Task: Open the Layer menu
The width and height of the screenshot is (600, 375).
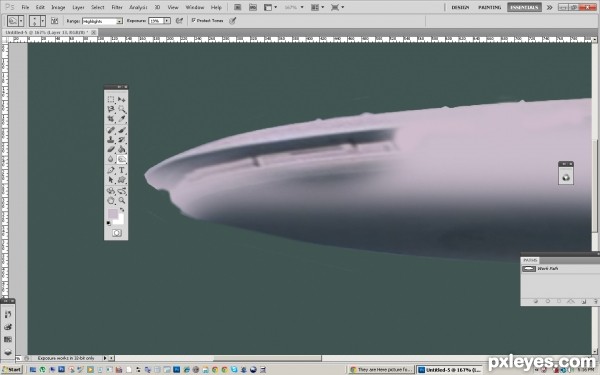Action: click(78, 7)
